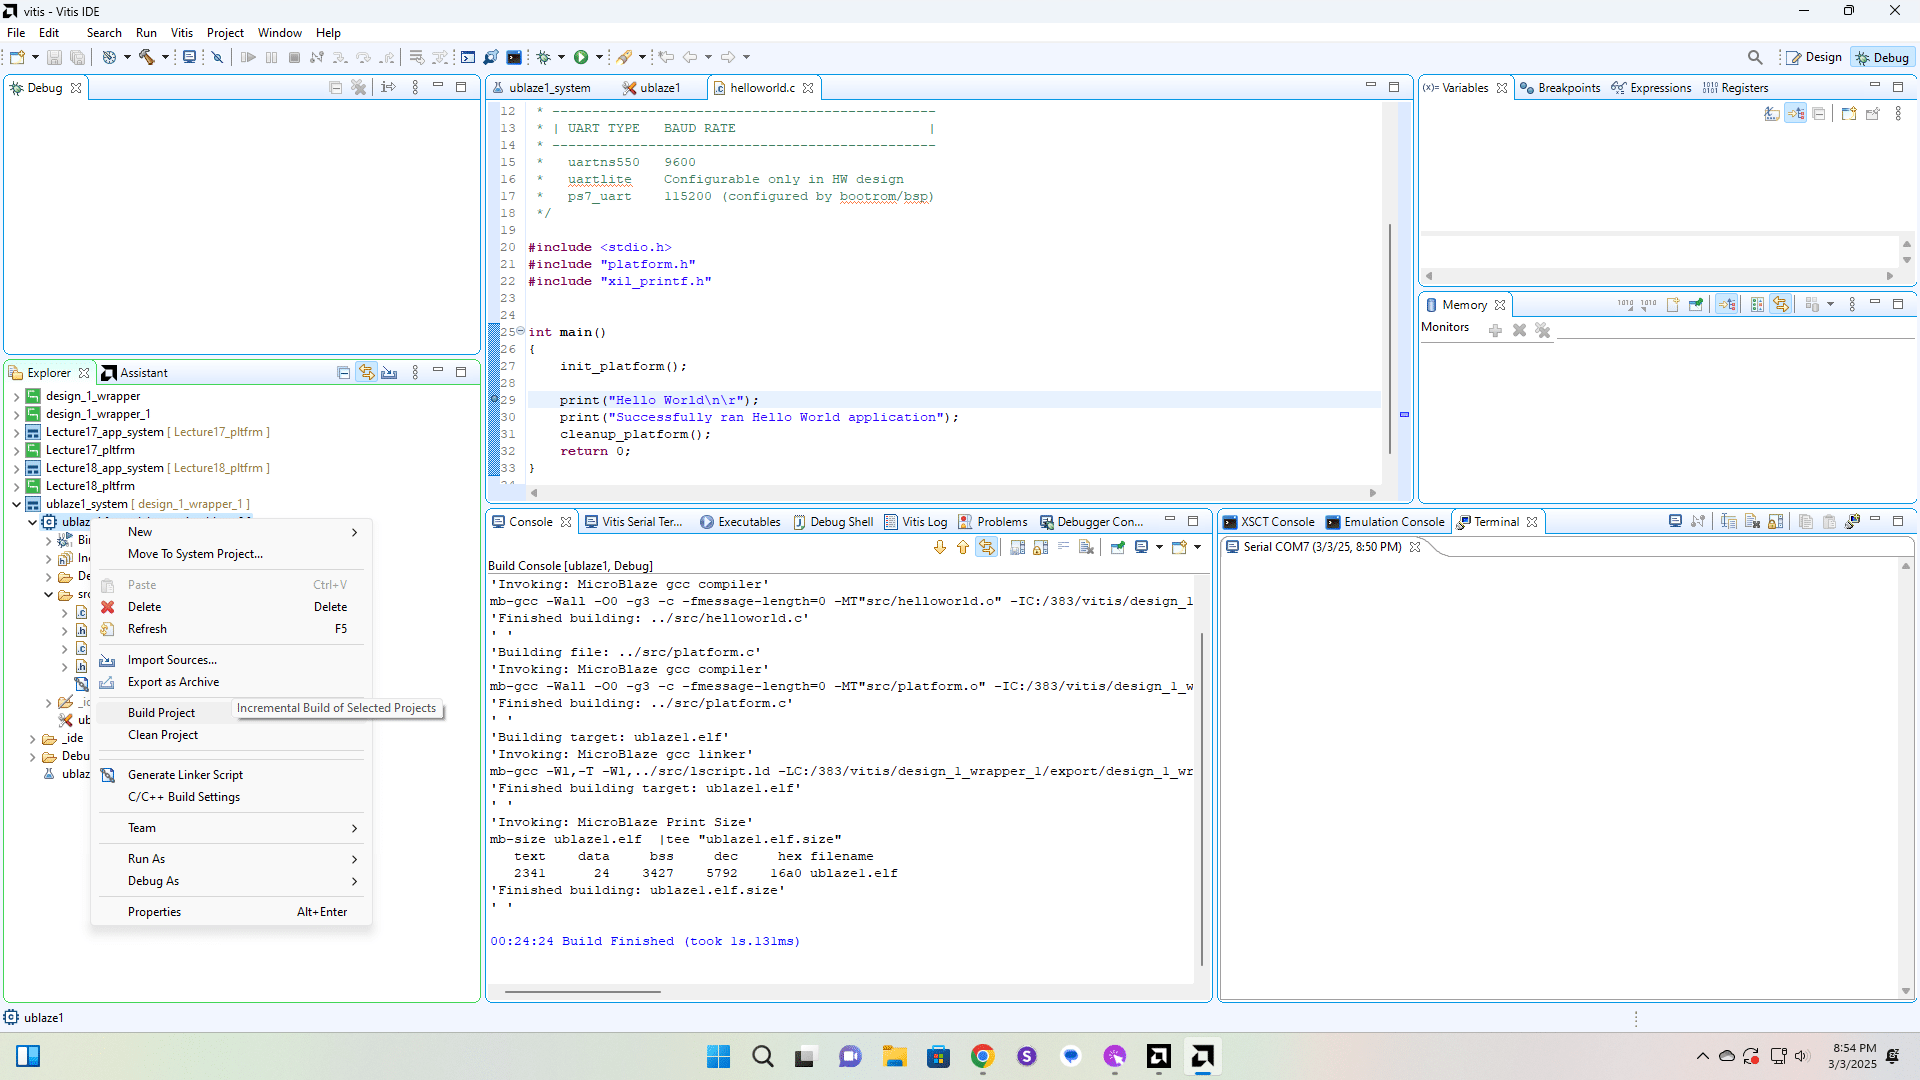1920x1080 pixels.
Task: Toggle Link with Editor in Explorer
Action: 367,373
